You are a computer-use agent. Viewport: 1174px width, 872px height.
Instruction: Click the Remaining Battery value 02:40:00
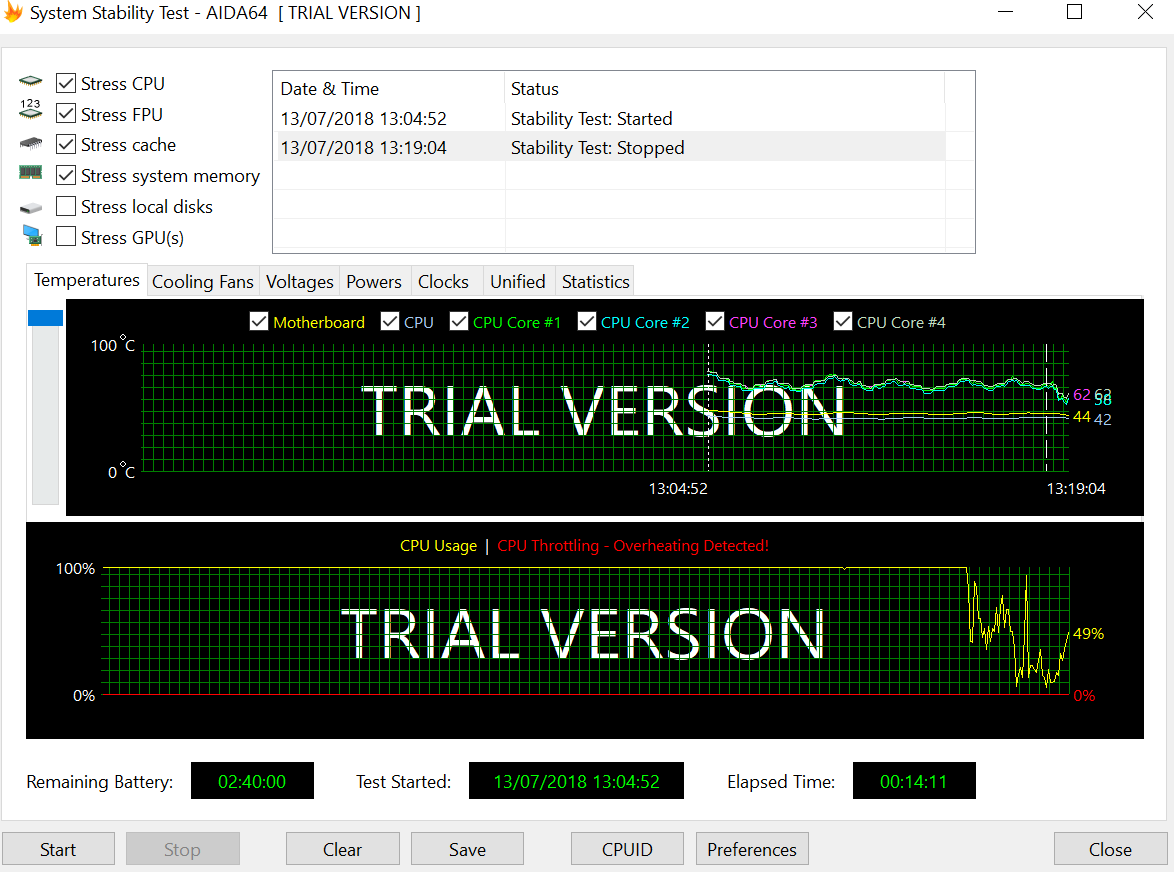coord(252,781)
